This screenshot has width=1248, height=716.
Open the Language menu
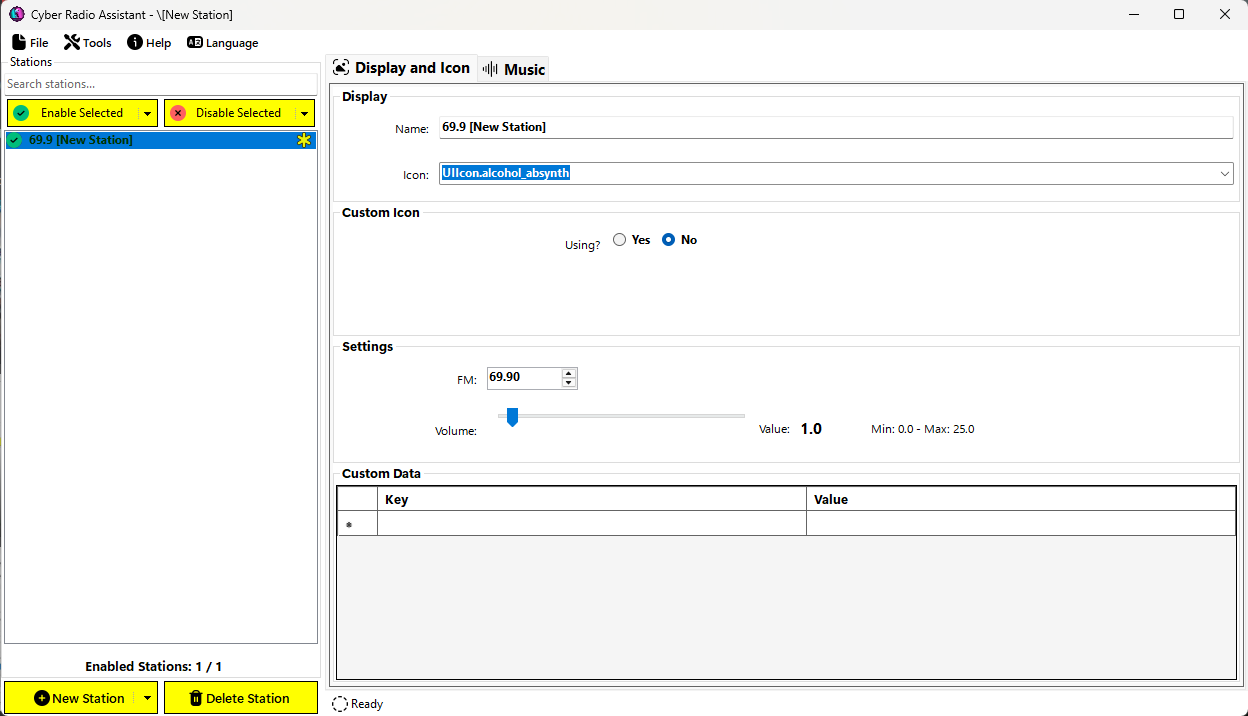tap(222, 43)
